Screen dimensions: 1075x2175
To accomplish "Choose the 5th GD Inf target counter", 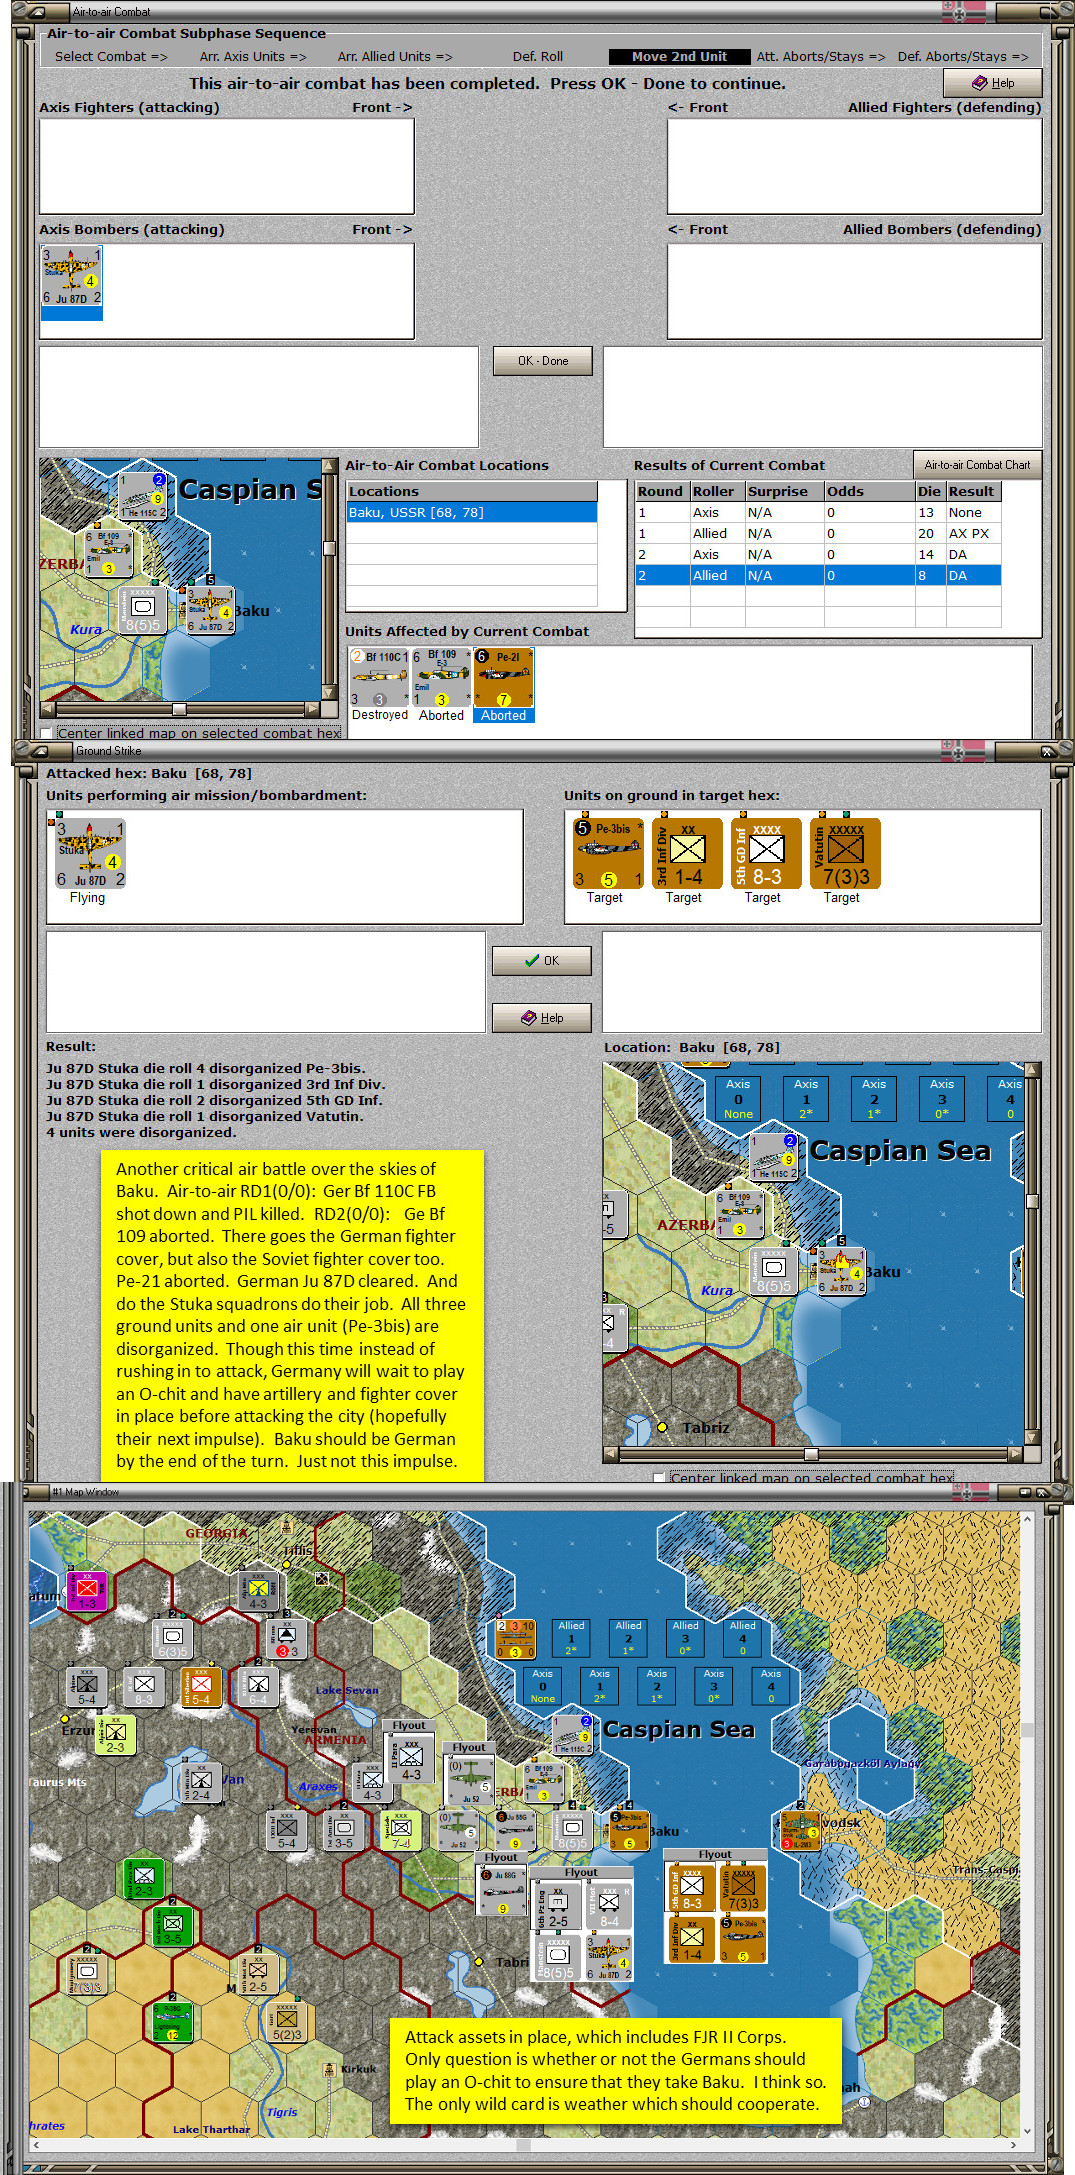I will [x=766, y=853].
